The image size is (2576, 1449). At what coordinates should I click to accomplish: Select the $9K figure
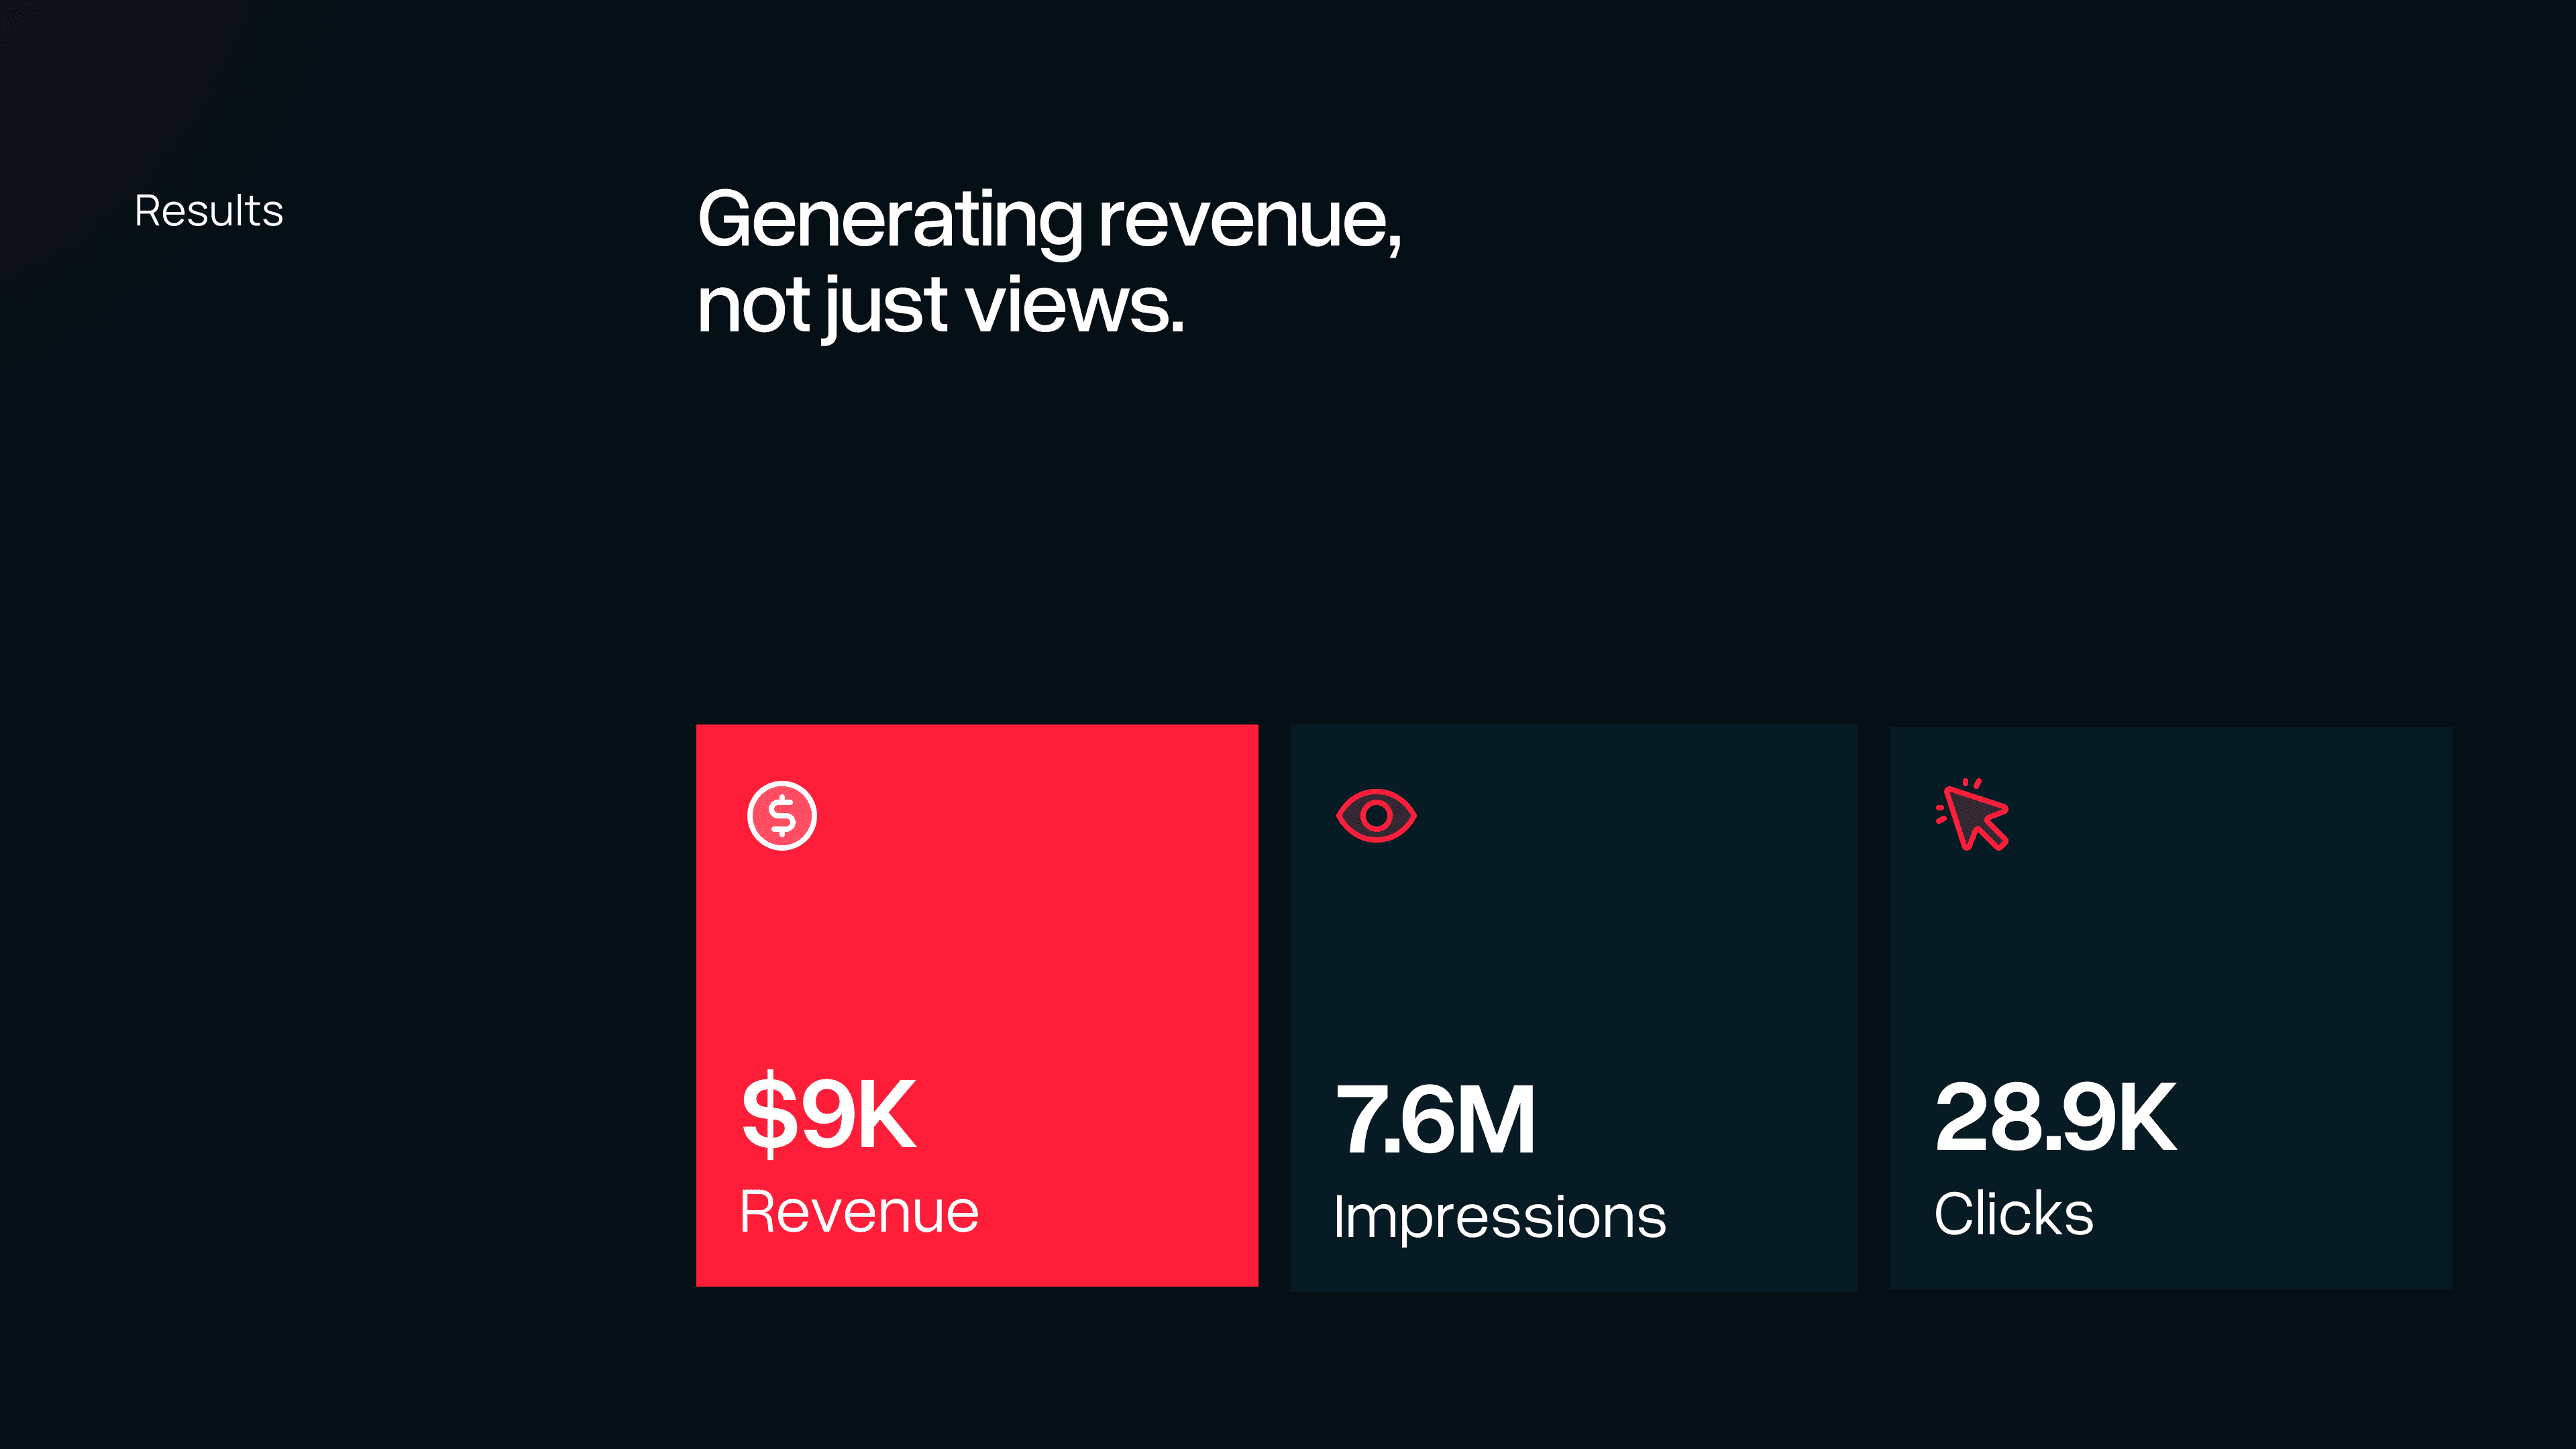(828, 1114)
